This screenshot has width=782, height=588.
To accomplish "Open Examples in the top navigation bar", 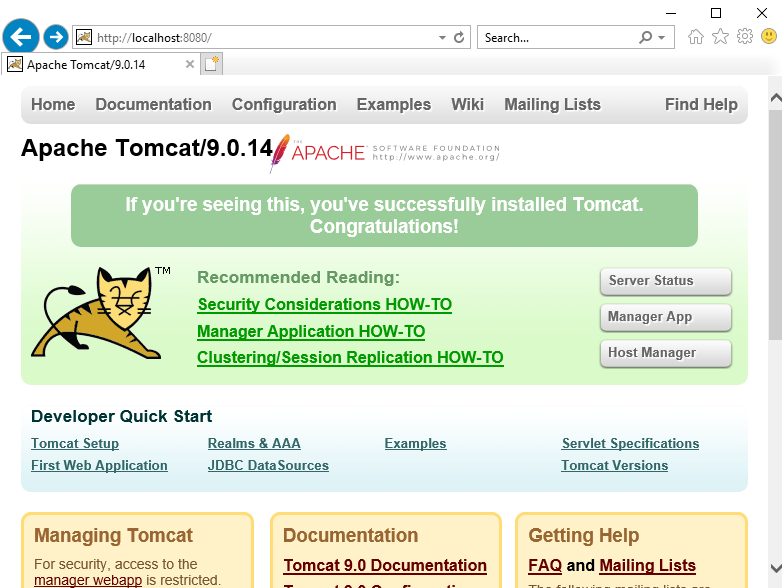I will [x=393, y=104].
